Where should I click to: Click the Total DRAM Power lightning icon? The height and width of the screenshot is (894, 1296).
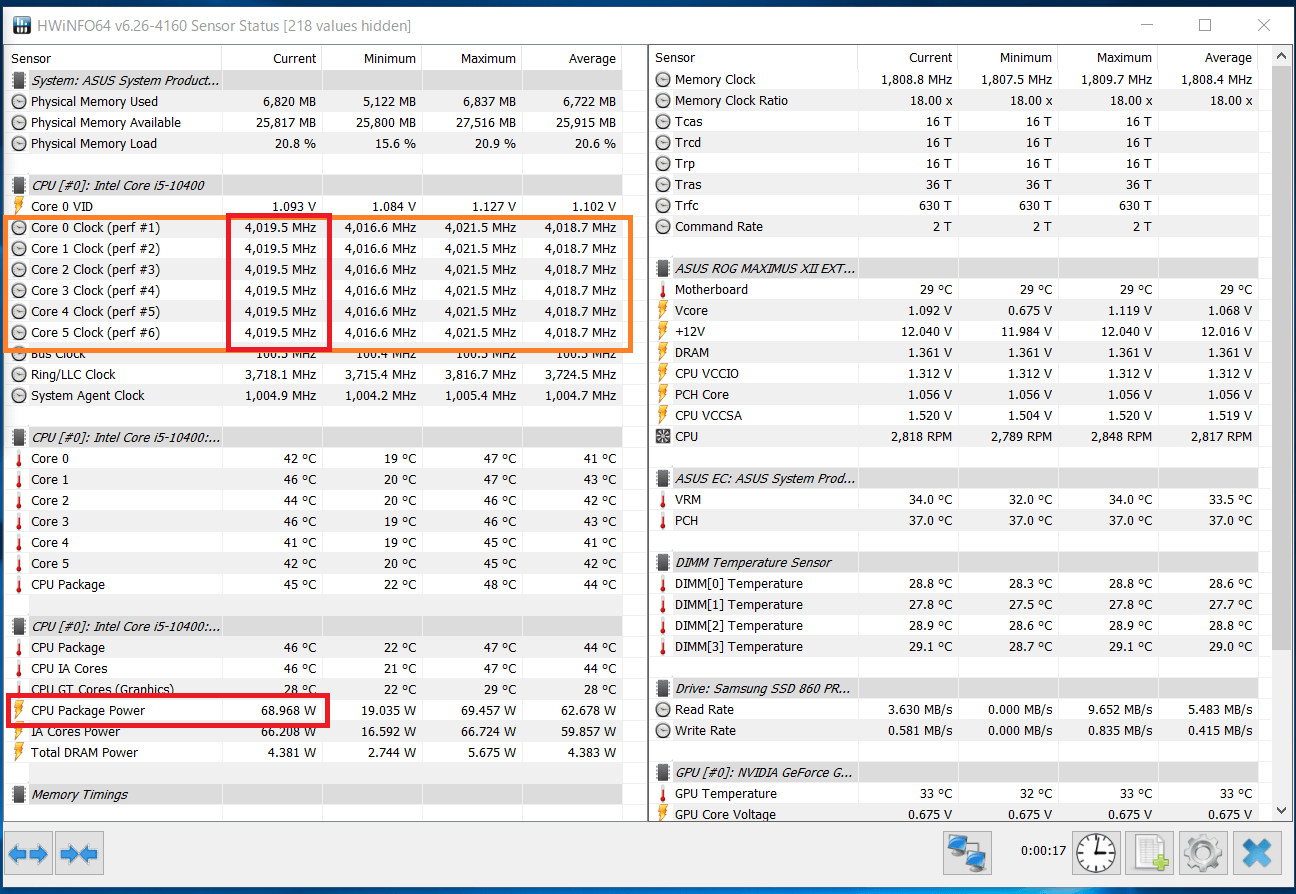click(x=19, y=752)
